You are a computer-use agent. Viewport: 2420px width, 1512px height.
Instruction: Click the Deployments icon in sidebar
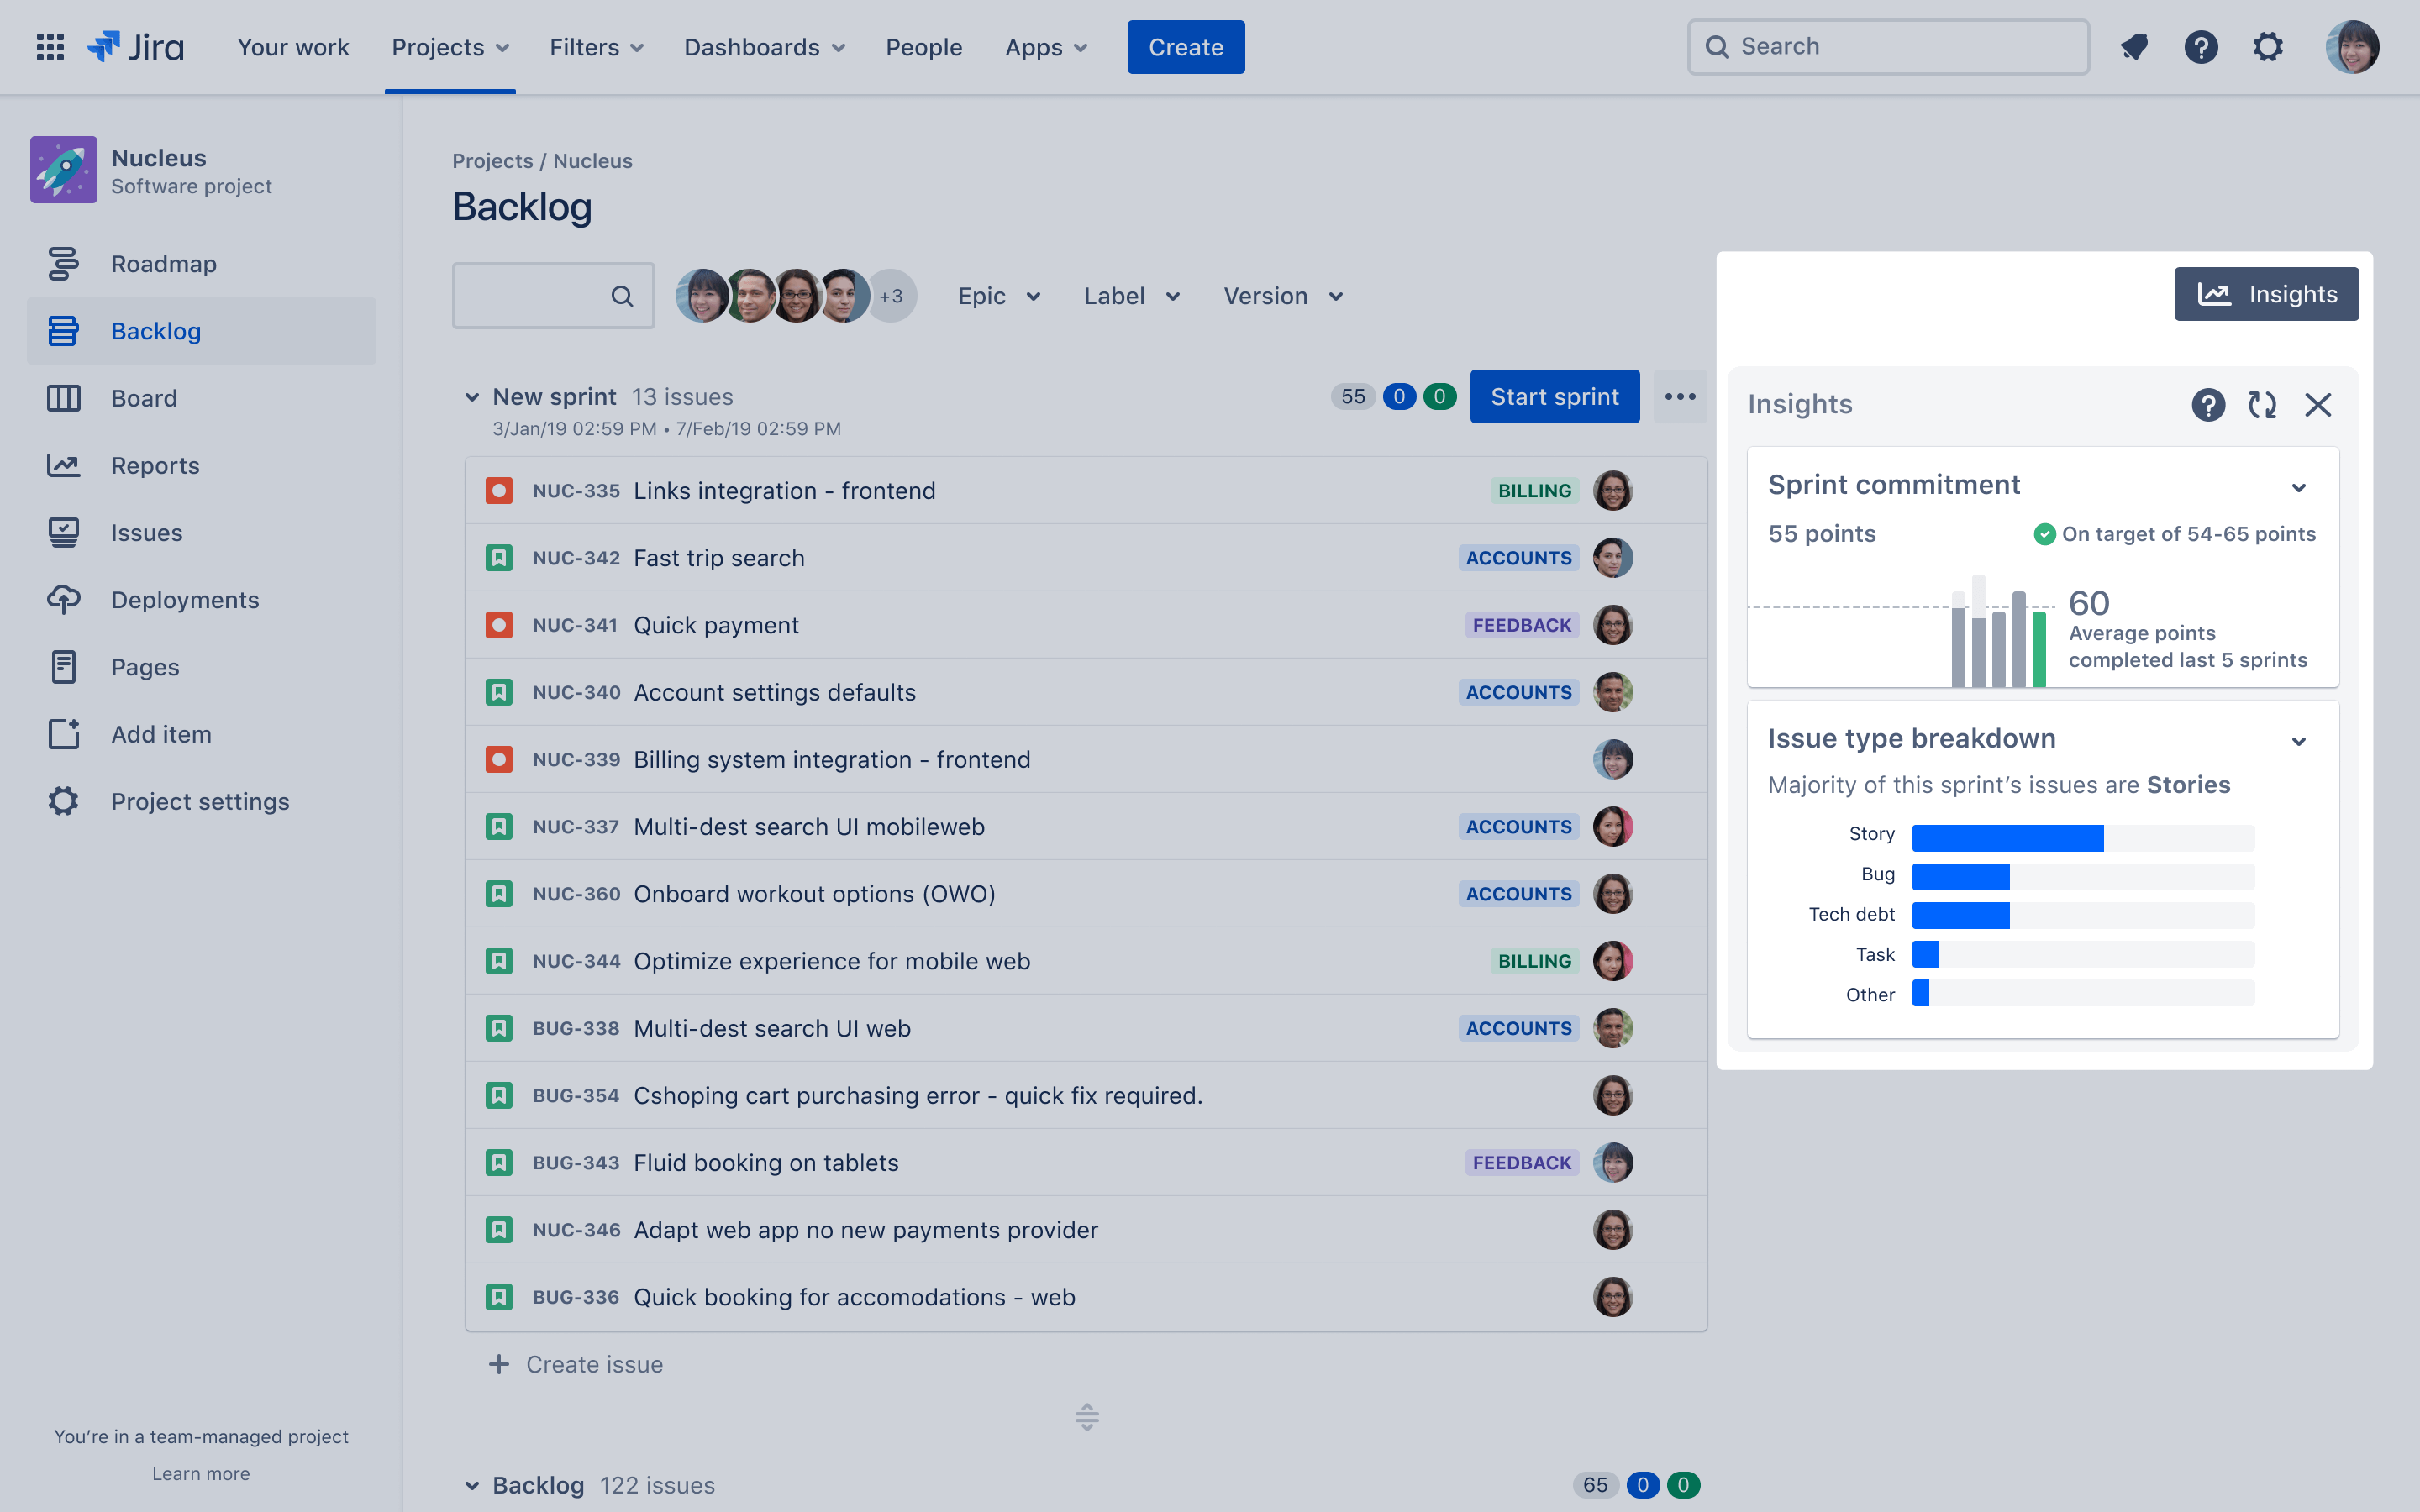tap(63, 597)
